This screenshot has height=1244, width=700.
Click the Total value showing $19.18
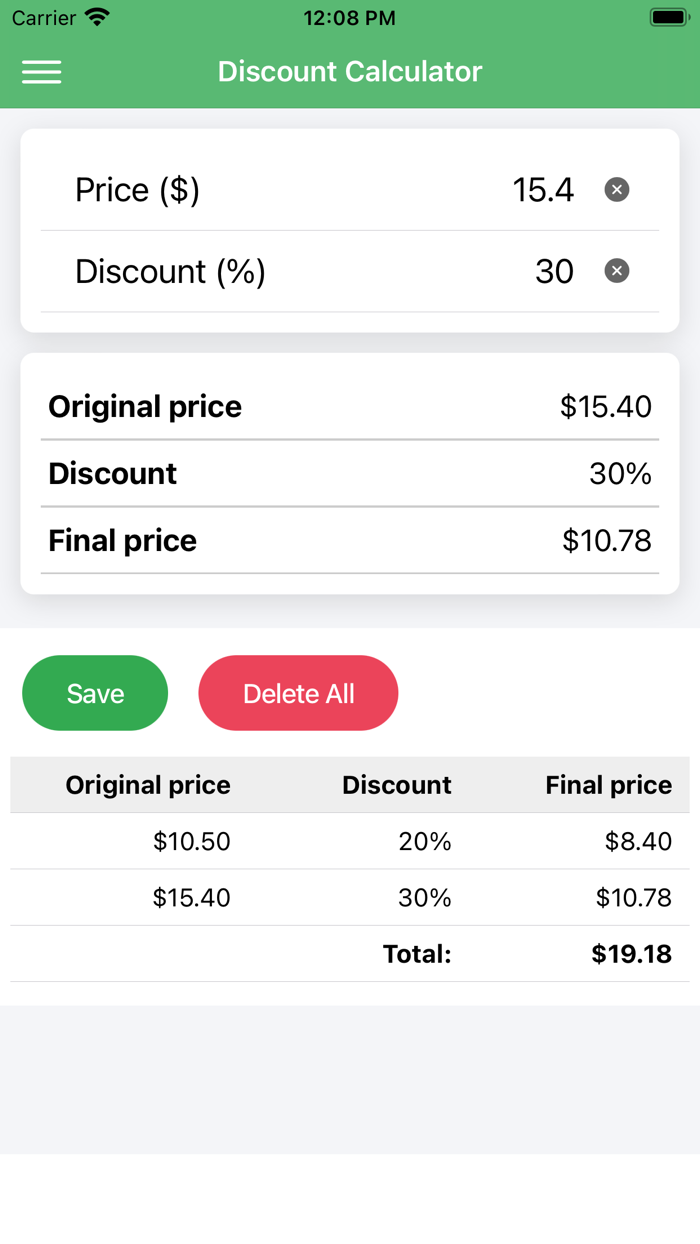coord(631,954)
